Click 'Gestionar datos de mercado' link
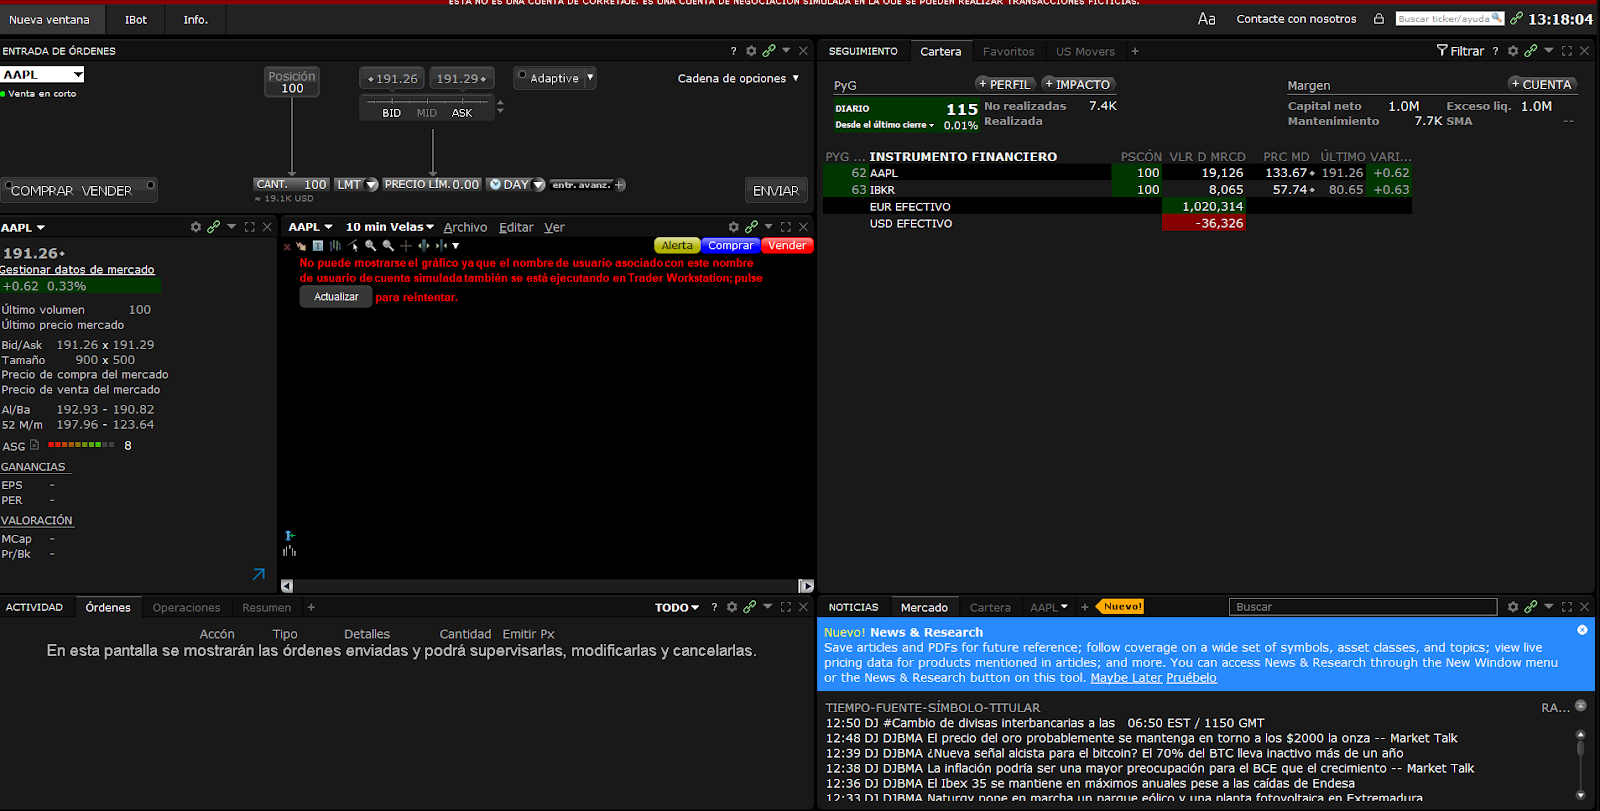Viewport: 1600px width, 811px height. tap(77, 269)
